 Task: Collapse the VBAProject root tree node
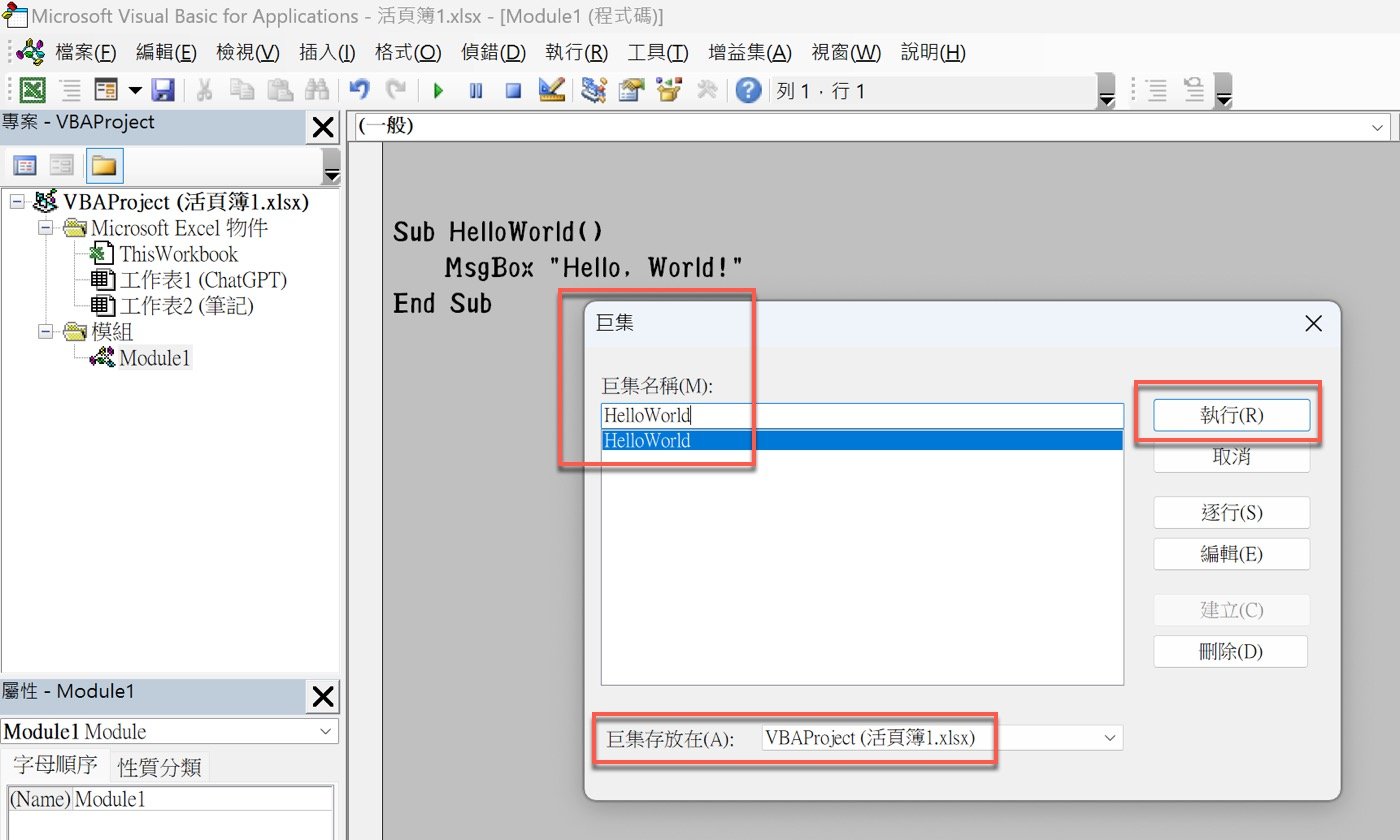point(16,202)
